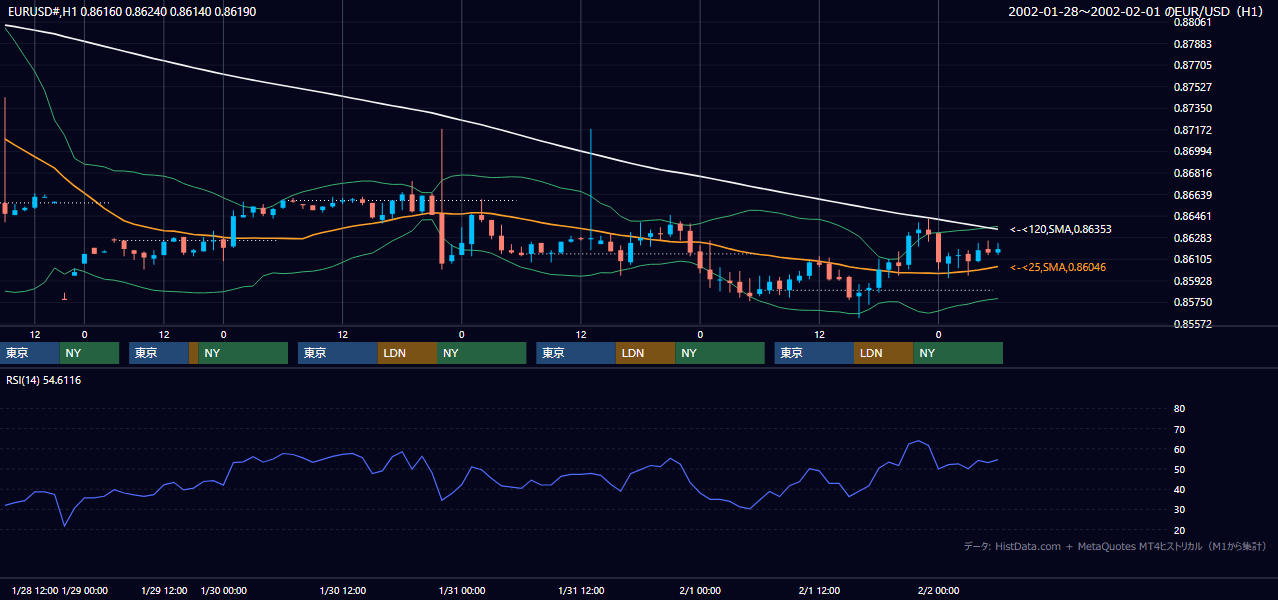Click price axis label 0.86283
Viewport: 1278px width, 600px height.
(x=1192, y=238)
